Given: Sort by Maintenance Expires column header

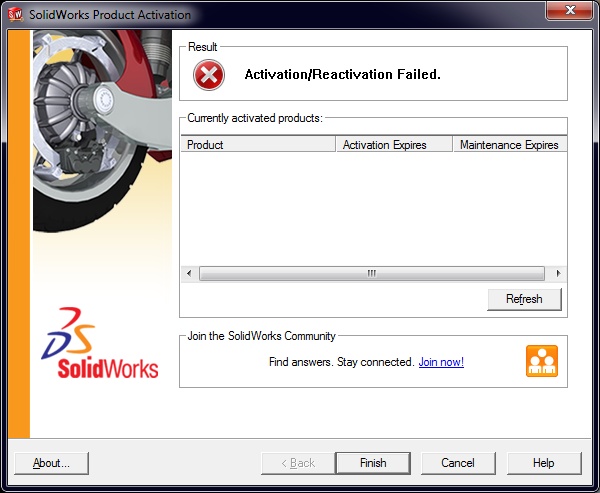Looking at the screenshot, I should 510,144.
